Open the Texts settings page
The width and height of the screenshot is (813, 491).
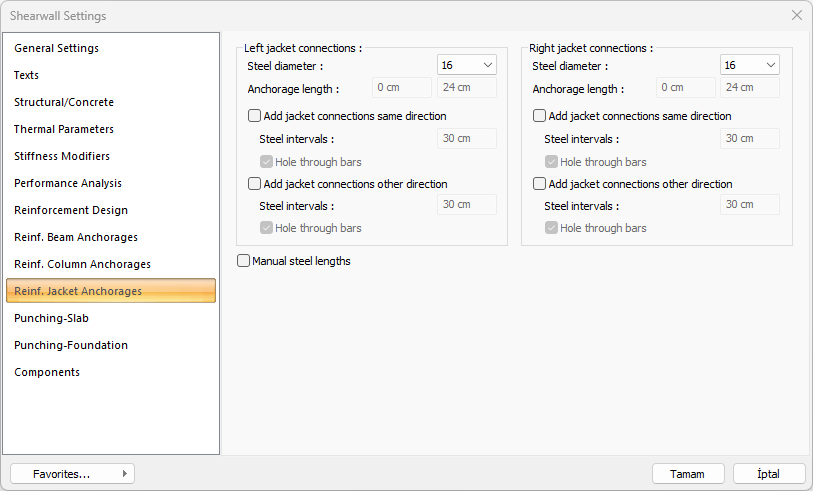27,75
